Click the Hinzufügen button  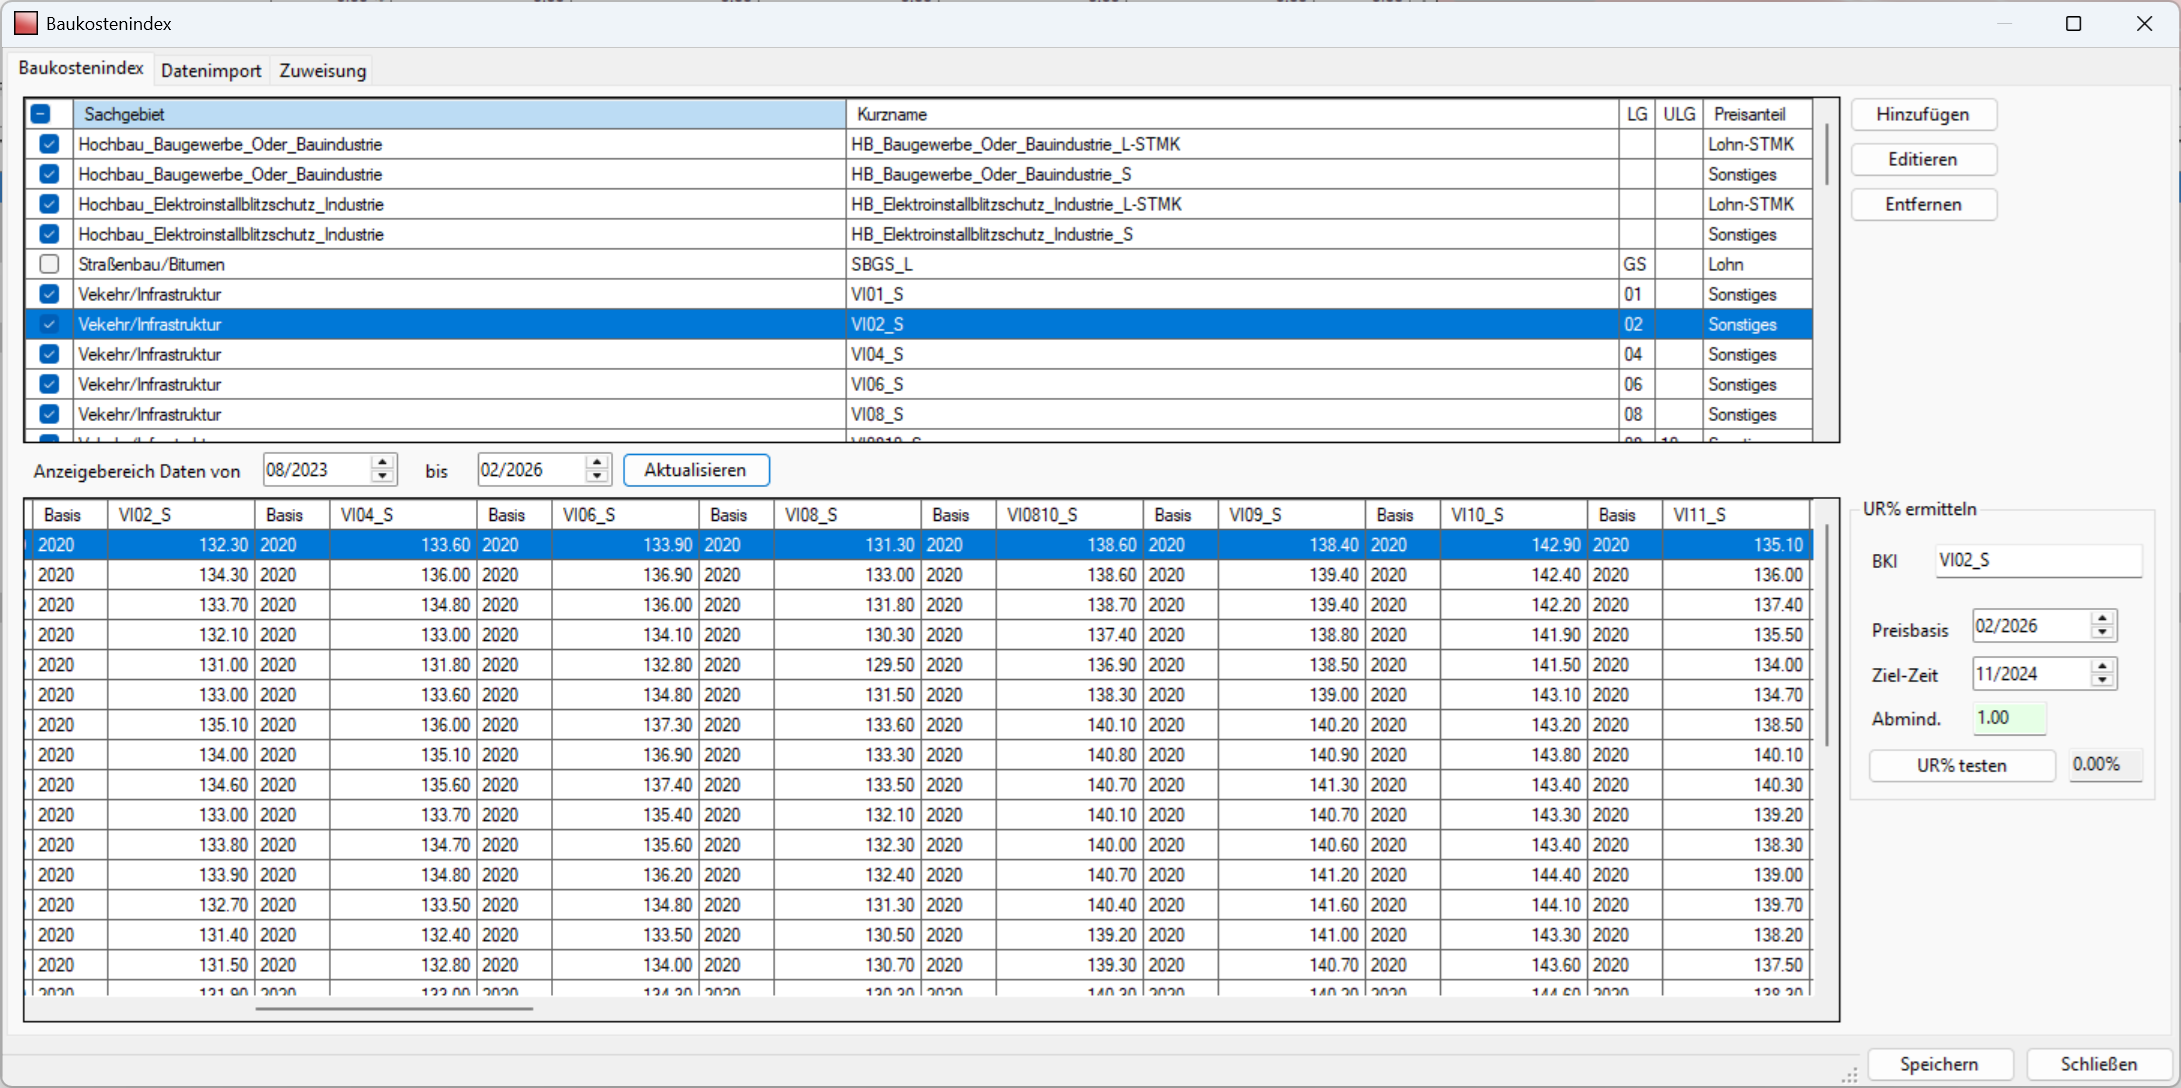point(1922,114)
